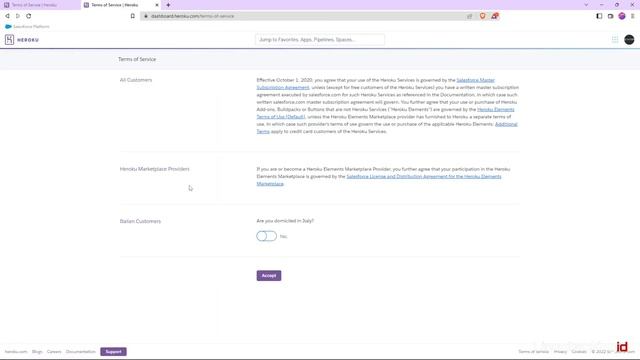The image size is (640, 360).
Task: Click the share icon in the address bar
Action: click(x=470, y=16)
